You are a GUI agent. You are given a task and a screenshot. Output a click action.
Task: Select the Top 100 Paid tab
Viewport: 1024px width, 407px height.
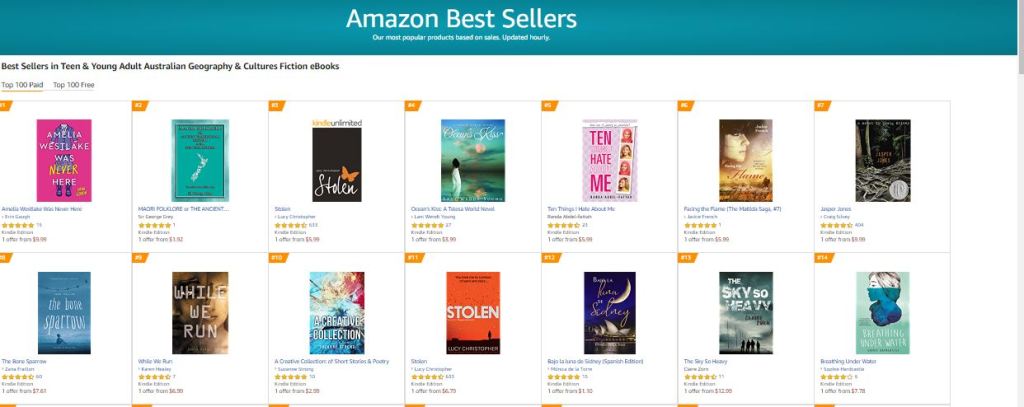click(22, 86)
